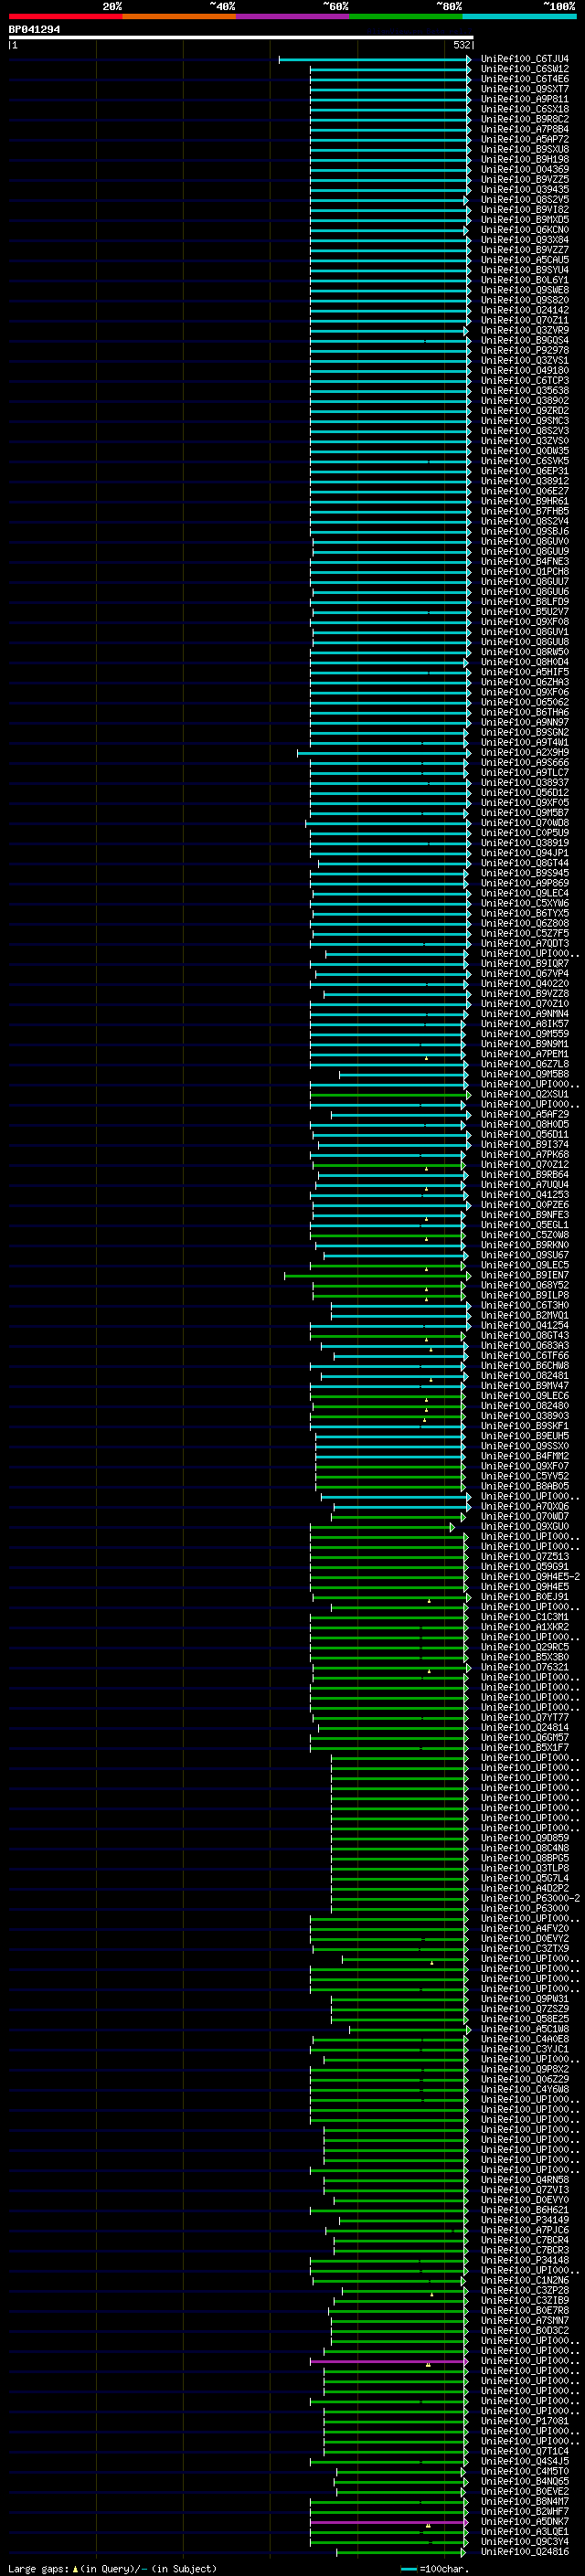
Task: Open hit UniRef100_A9P811
Action: [524, 100]
